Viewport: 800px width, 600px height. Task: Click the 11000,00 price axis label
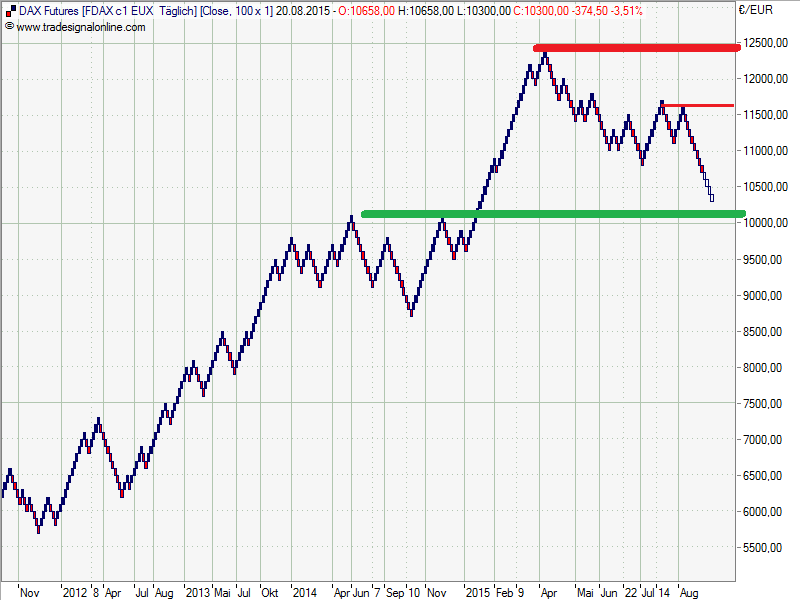point(766,151)
